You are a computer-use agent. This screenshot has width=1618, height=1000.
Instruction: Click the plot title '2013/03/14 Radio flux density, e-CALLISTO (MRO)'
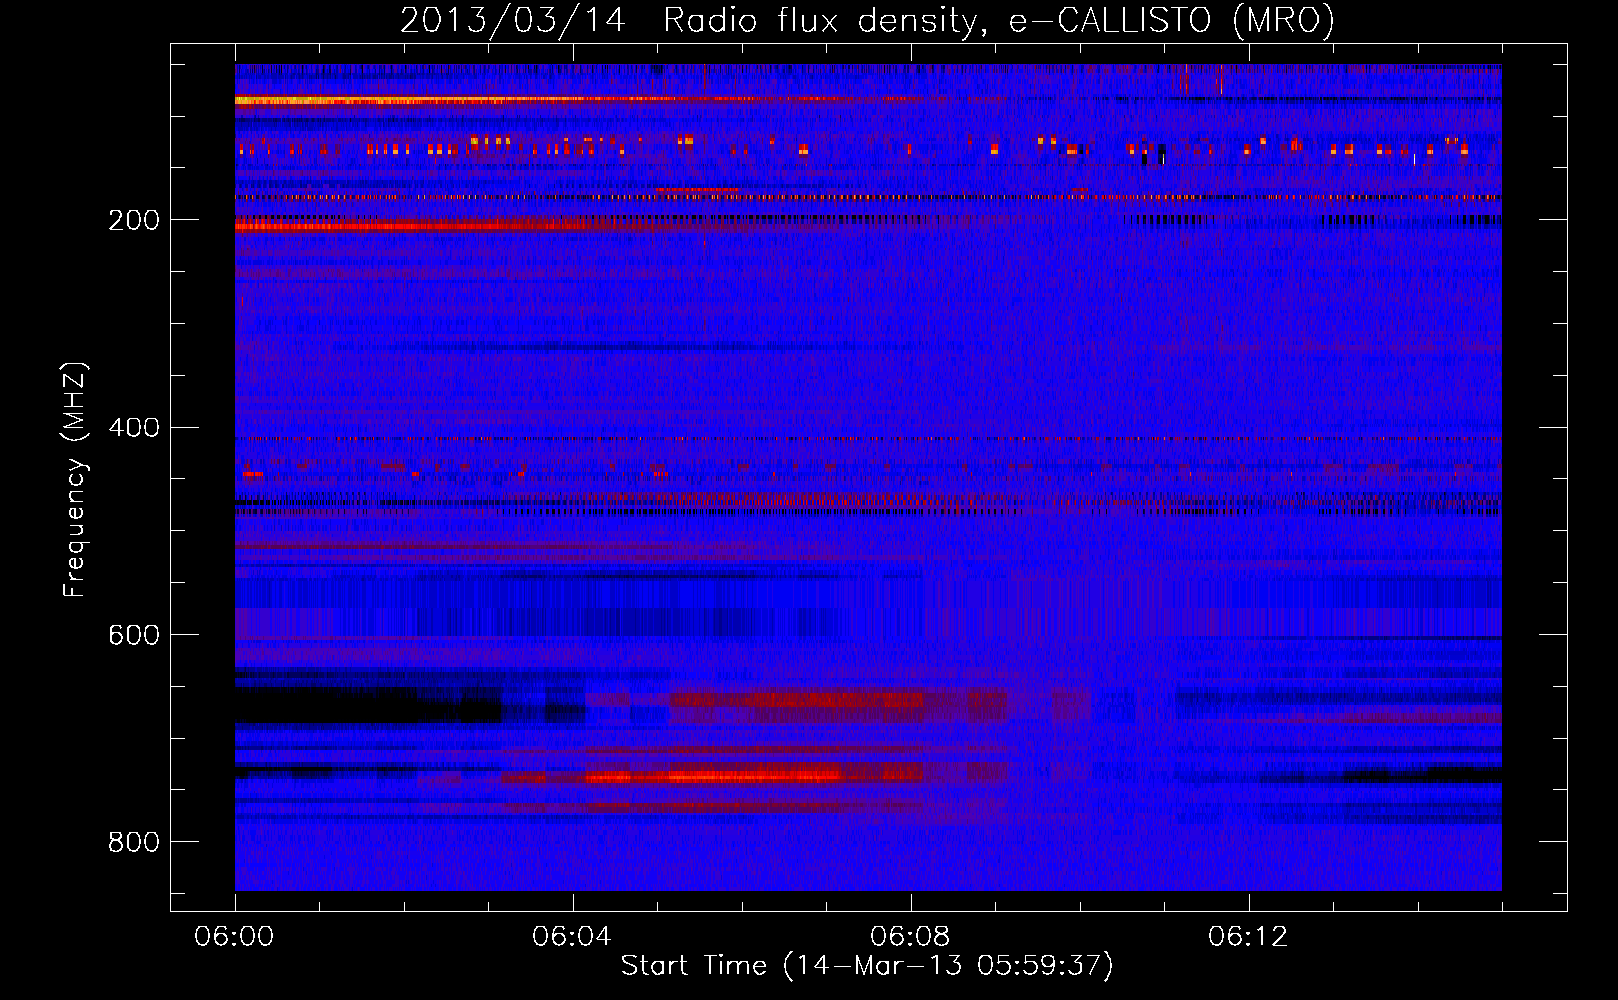coord(867,21)
